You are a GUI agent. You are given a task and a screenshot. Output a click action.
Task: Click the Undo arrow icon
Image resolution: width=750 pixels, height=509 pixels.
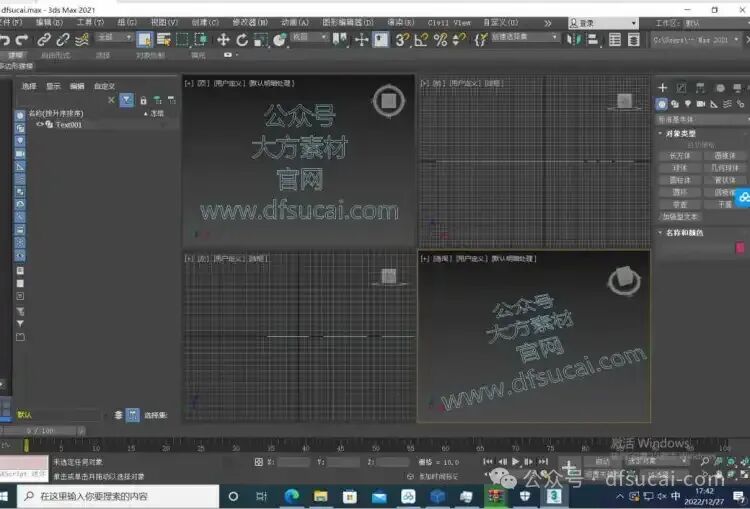click(x=5, y=40)
